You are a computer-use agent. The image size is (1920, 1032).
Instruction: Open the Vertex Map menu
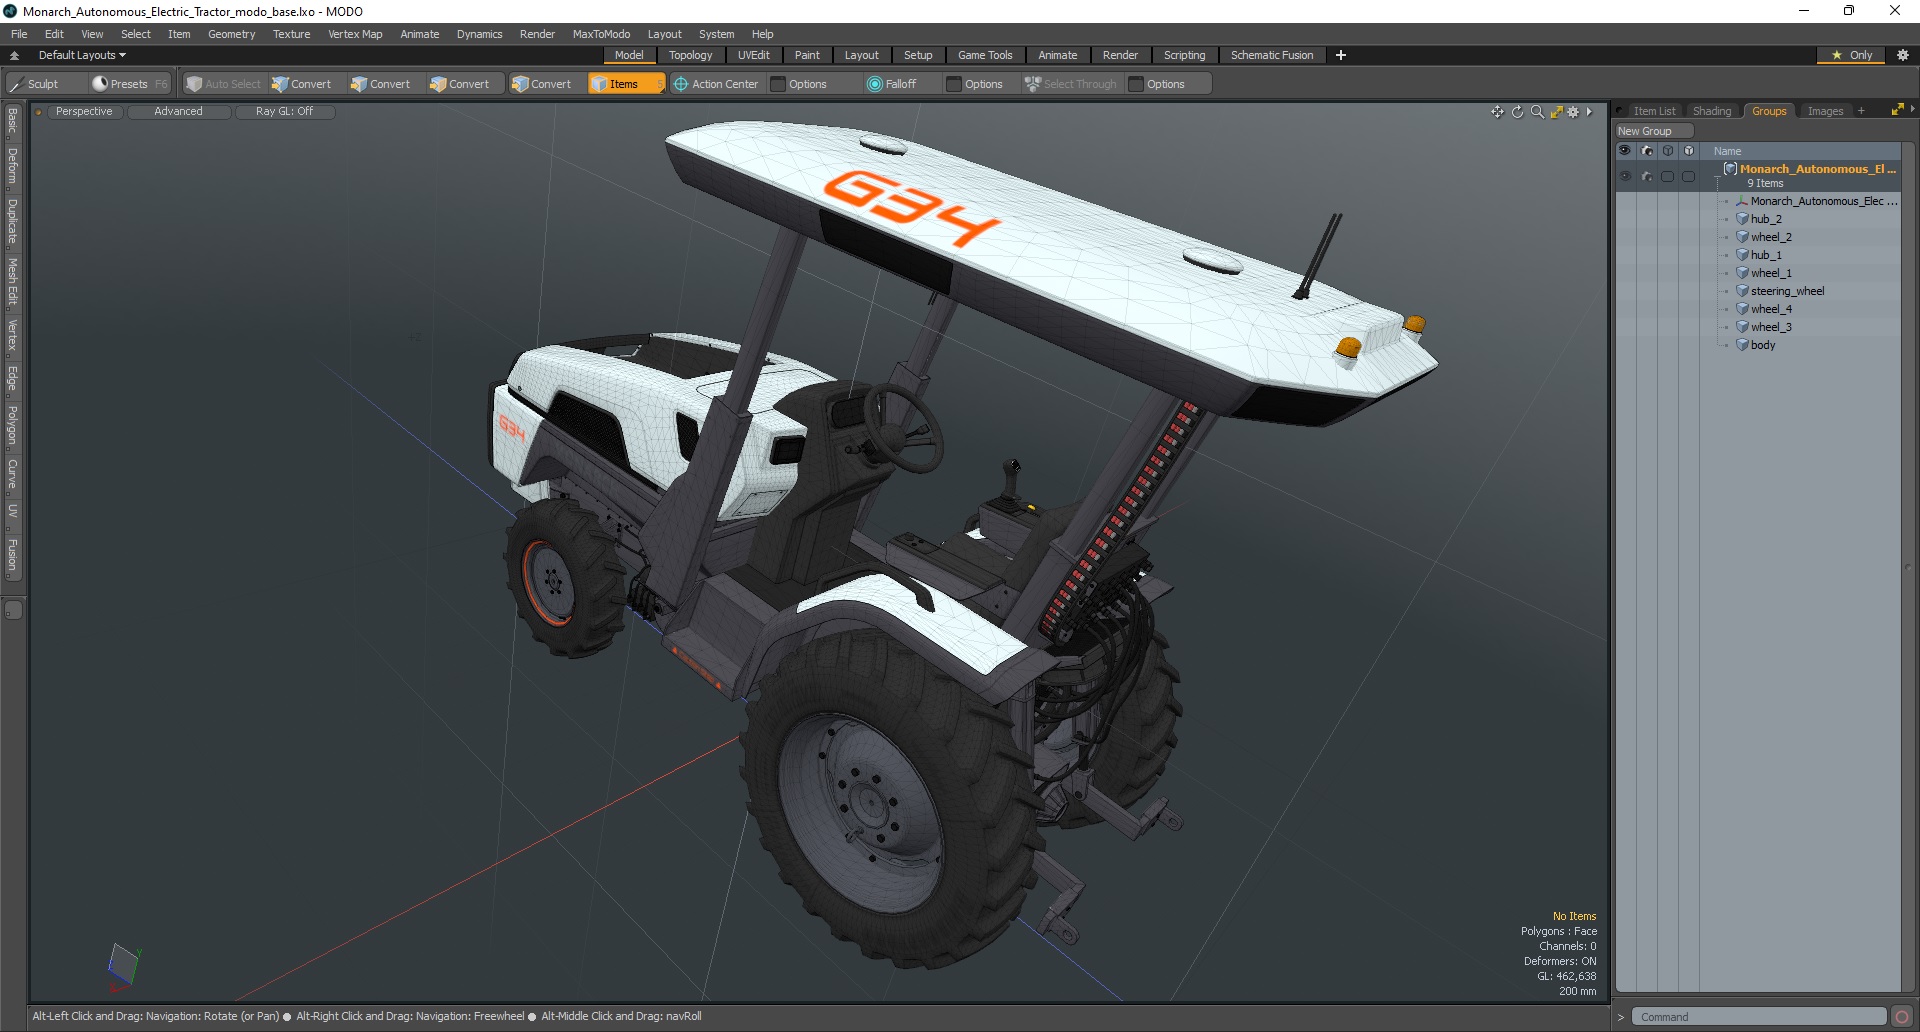(355, 34)
